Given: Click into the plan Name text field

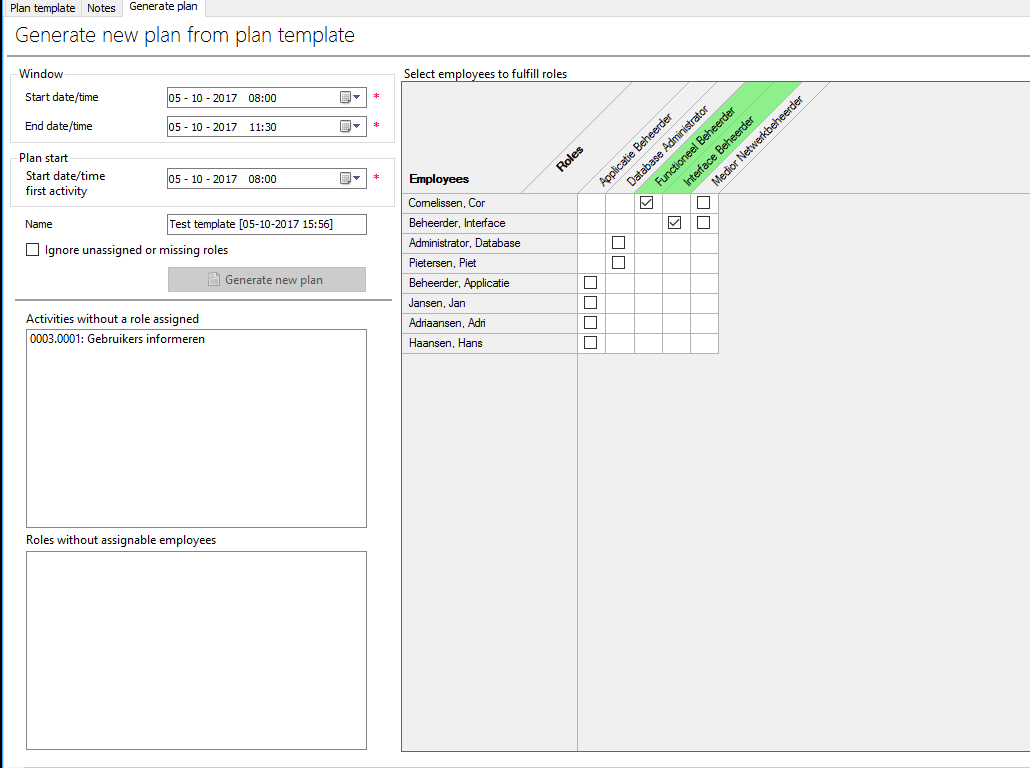Looking at the screenshot, I should [266, 225].
